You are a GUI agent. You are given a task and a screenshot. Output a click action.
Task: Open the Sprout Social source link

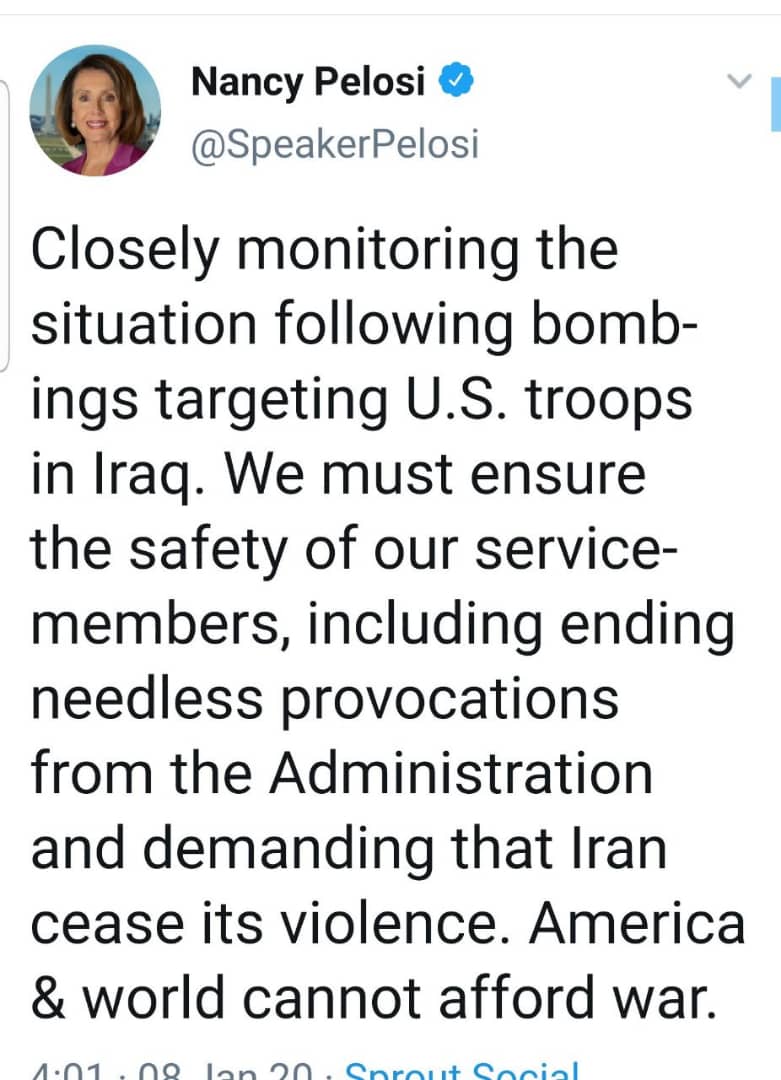click(461, 1070)
